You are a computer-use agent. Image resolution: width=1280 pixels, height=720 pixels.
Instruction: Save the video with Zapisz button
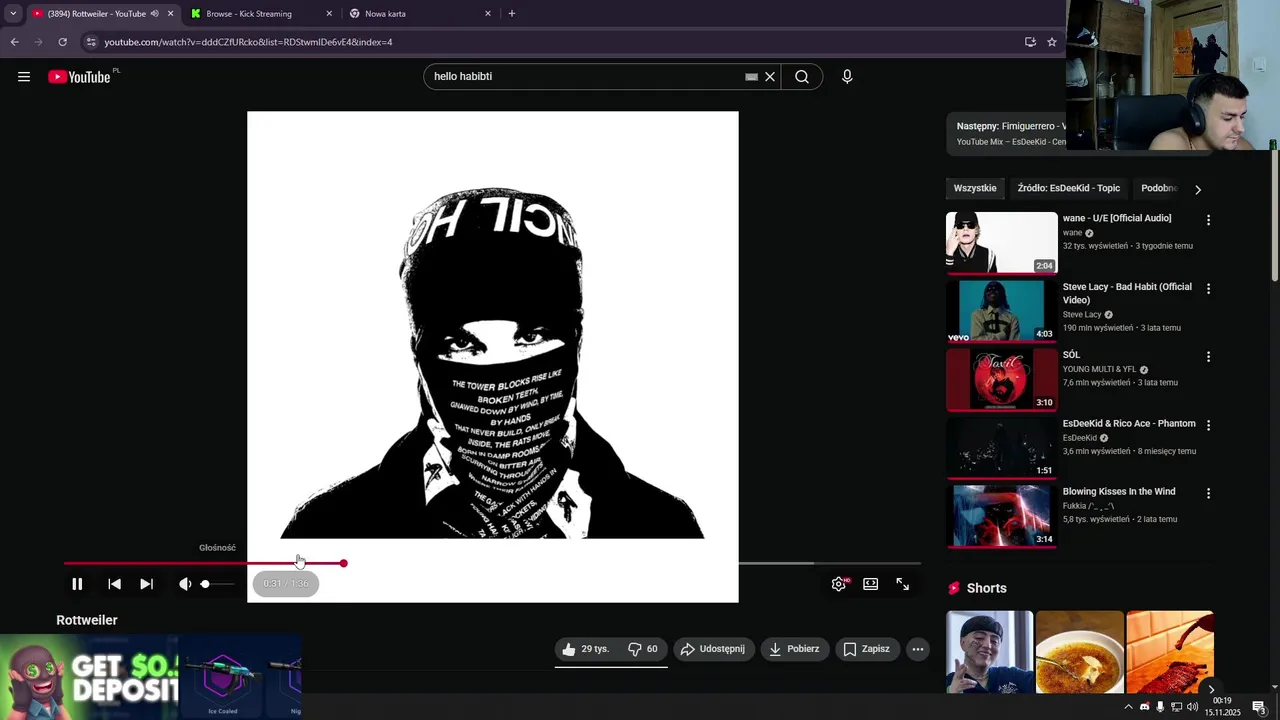(x=866, y=649)
